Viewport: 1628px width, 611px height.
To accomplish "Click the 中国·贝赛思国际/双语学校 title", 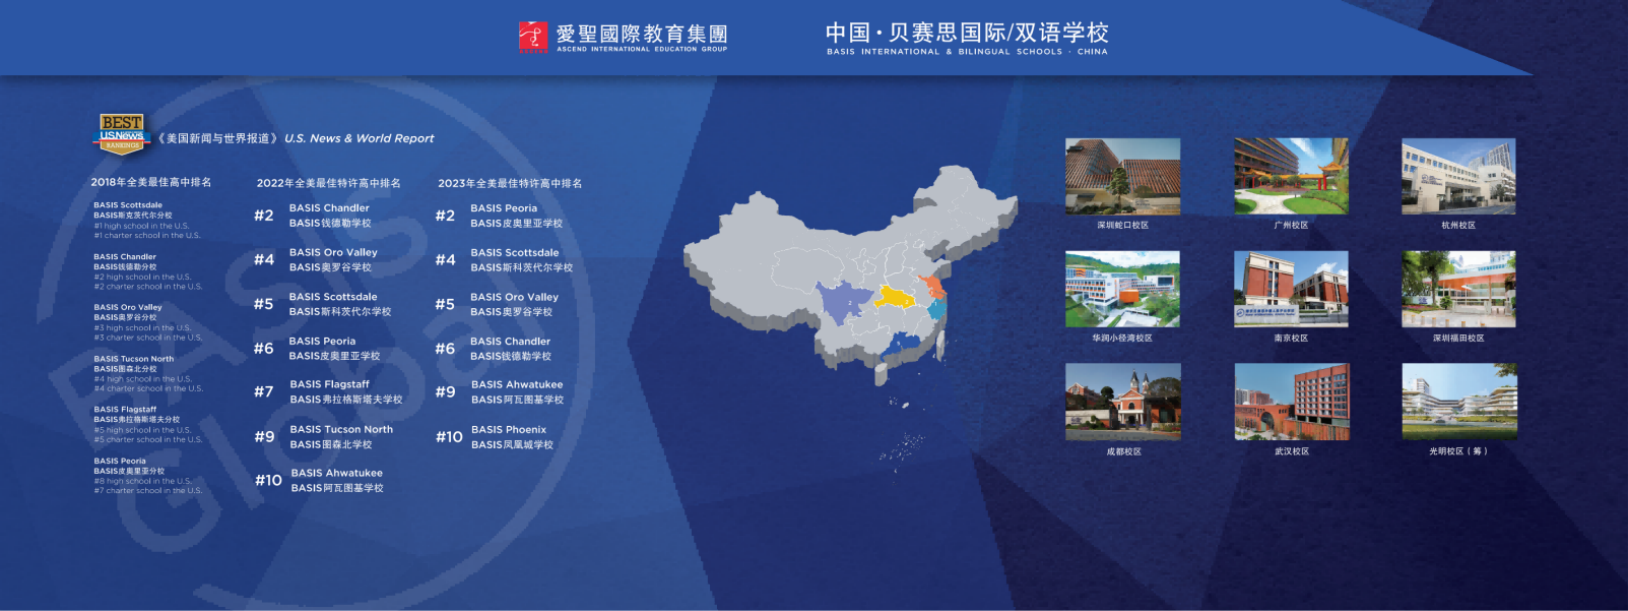I will (967, 33).
